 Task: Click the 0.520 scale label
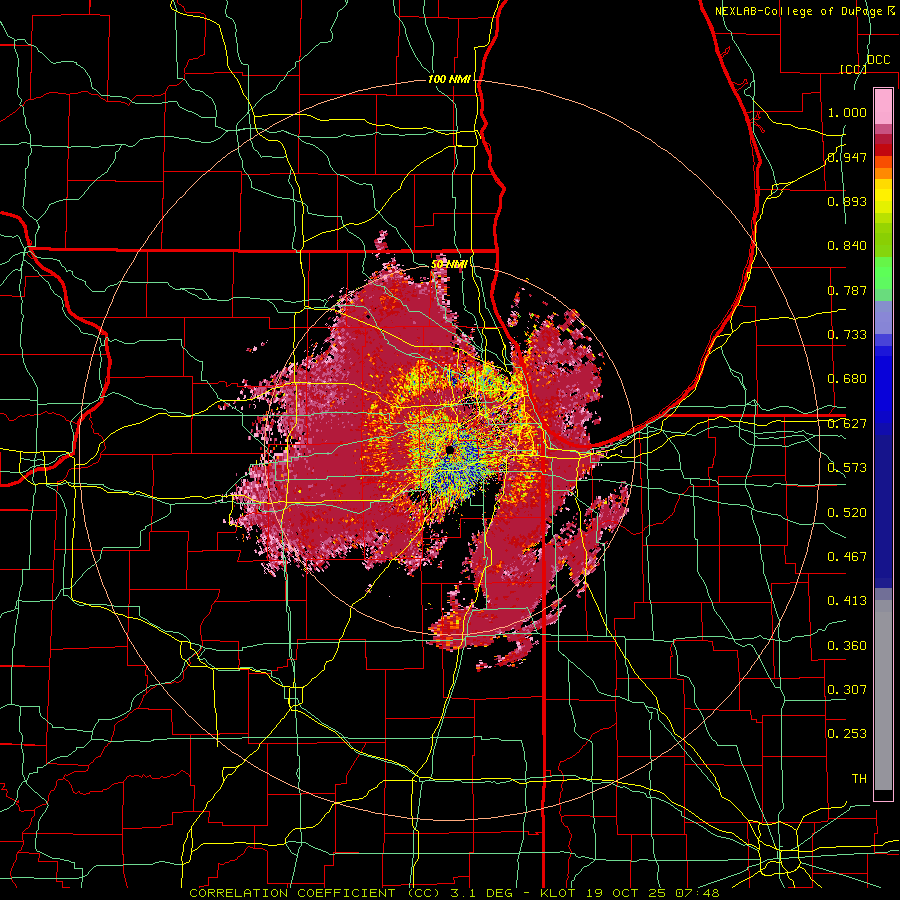tap(847, 513)
